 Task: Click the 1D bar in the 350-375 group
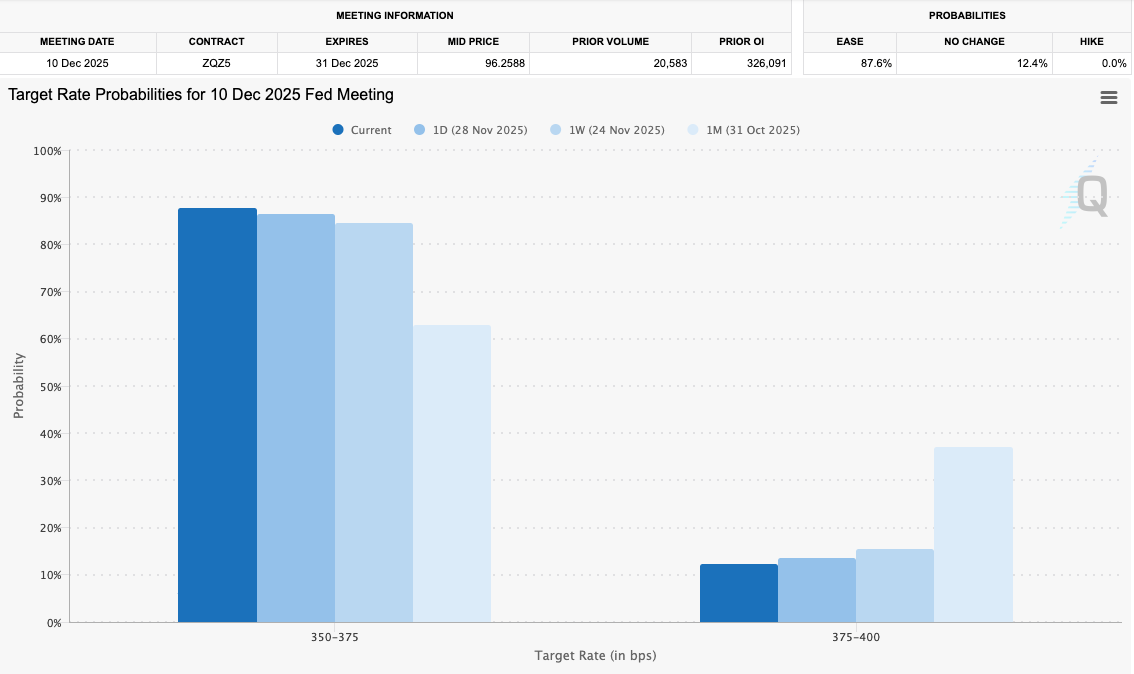point(295,418)
